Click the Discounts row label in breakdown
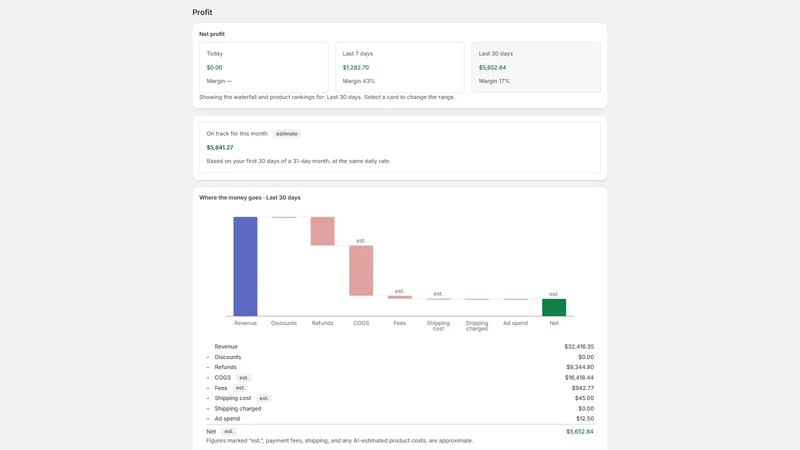Screen dimensions: 800x450 228,357
